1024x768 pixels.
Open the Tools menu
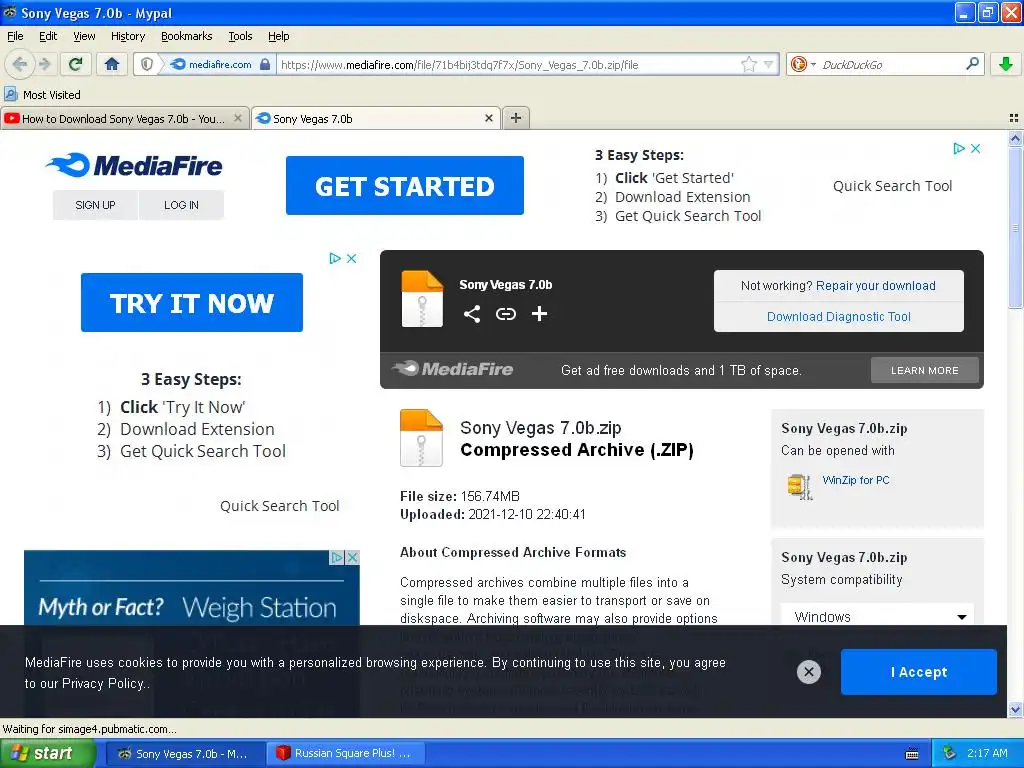pyautogui.click(x=240, y=36)
